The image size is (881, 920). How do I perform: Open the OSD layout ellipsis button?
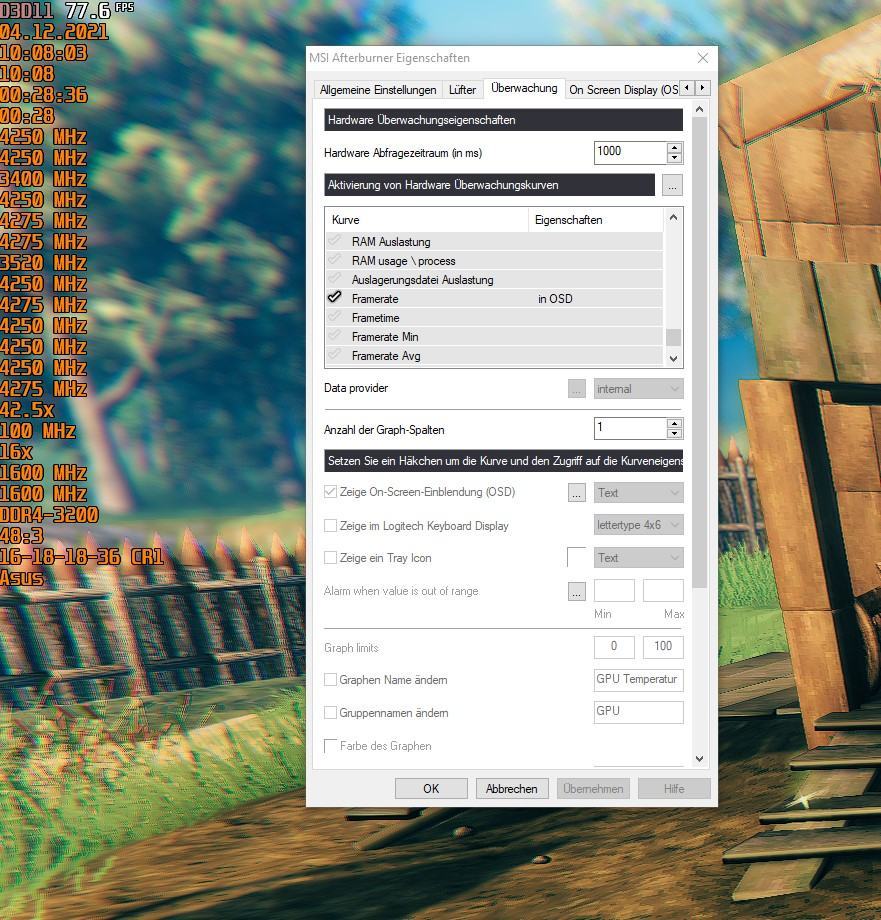click(x=577, y=493)
